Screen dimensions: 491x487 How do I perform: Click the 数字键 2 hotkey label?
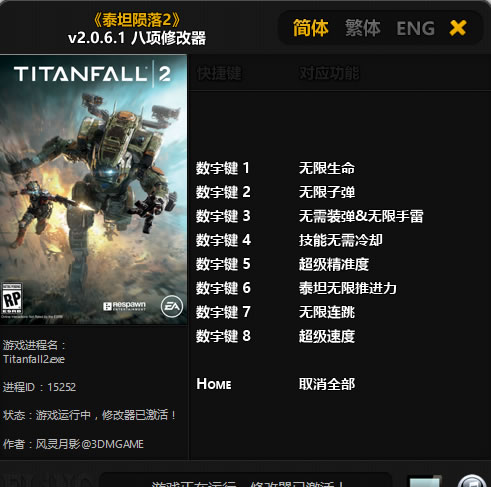[223, 192]
